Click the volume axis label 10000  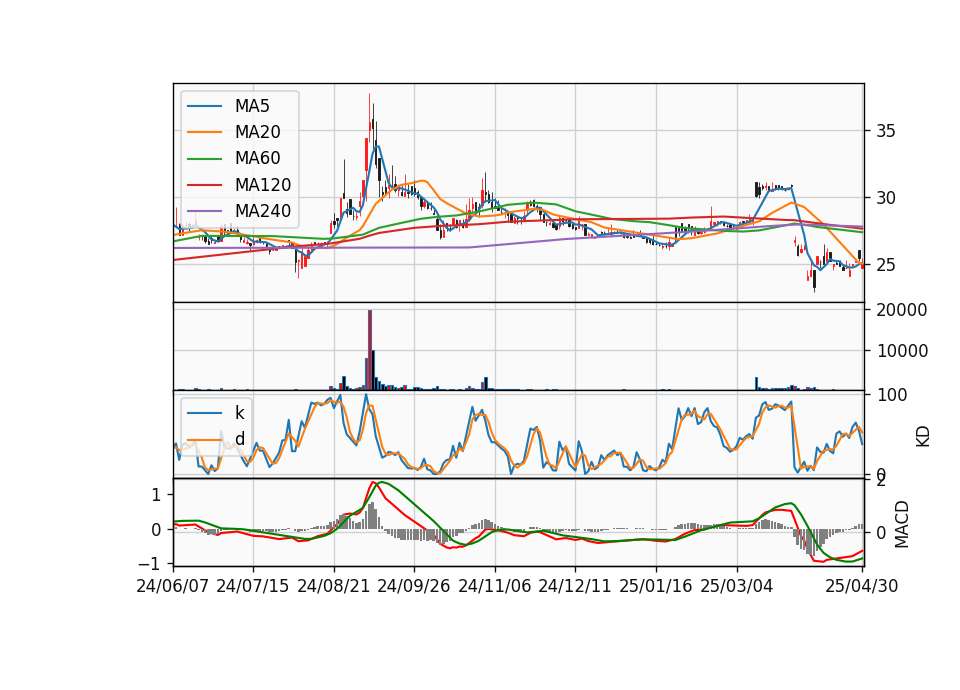[902, 351]
